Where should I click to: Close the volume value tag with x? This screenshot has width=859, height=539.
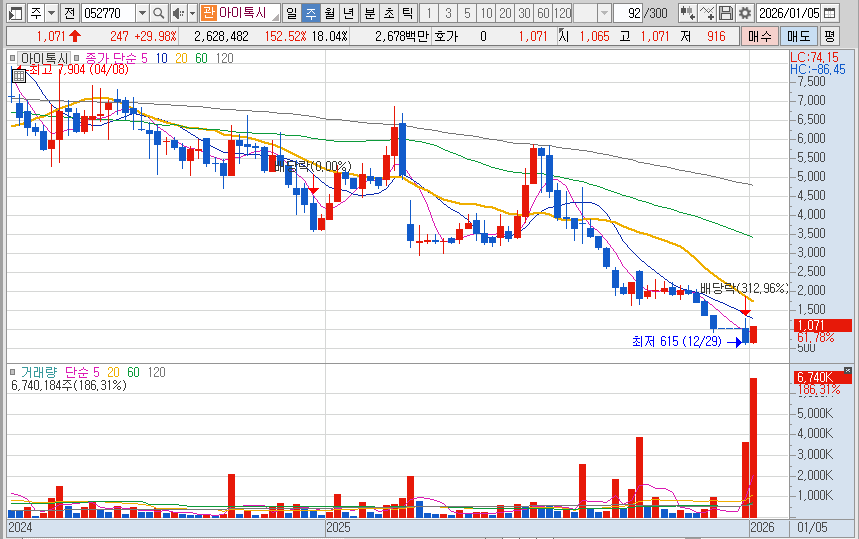click(x=847, y=371)
